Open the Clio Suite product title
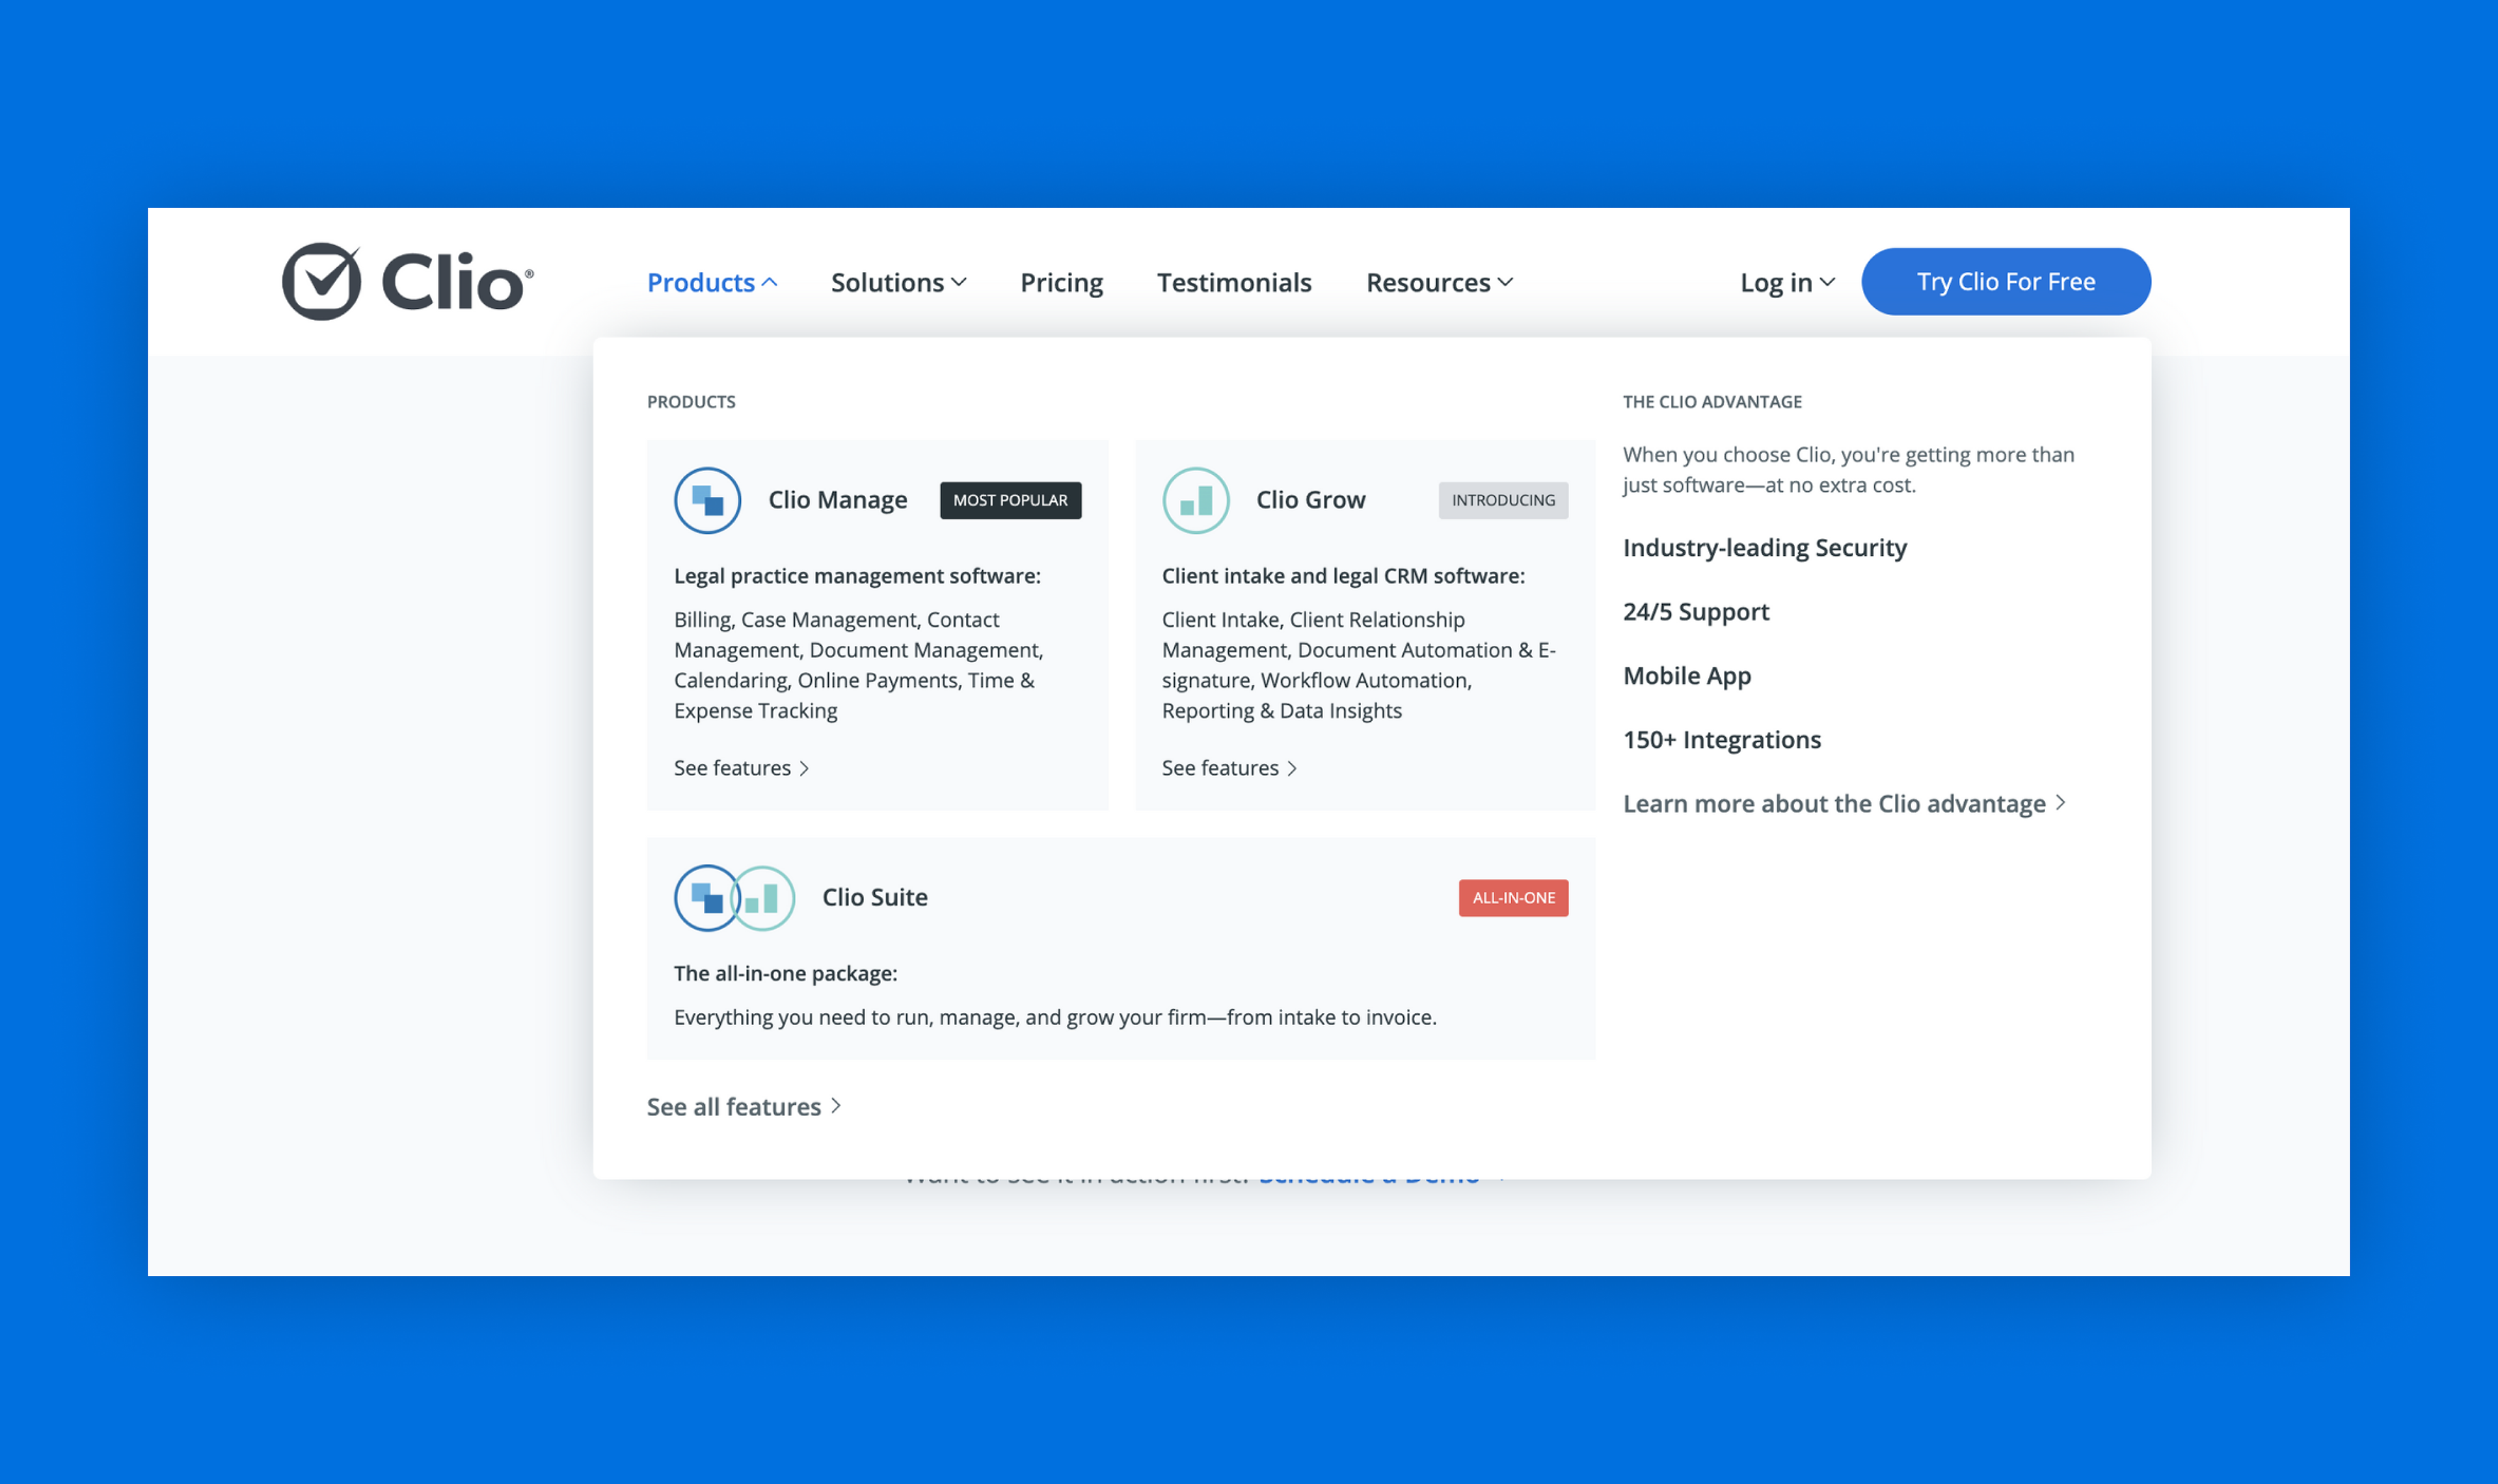 874,897
